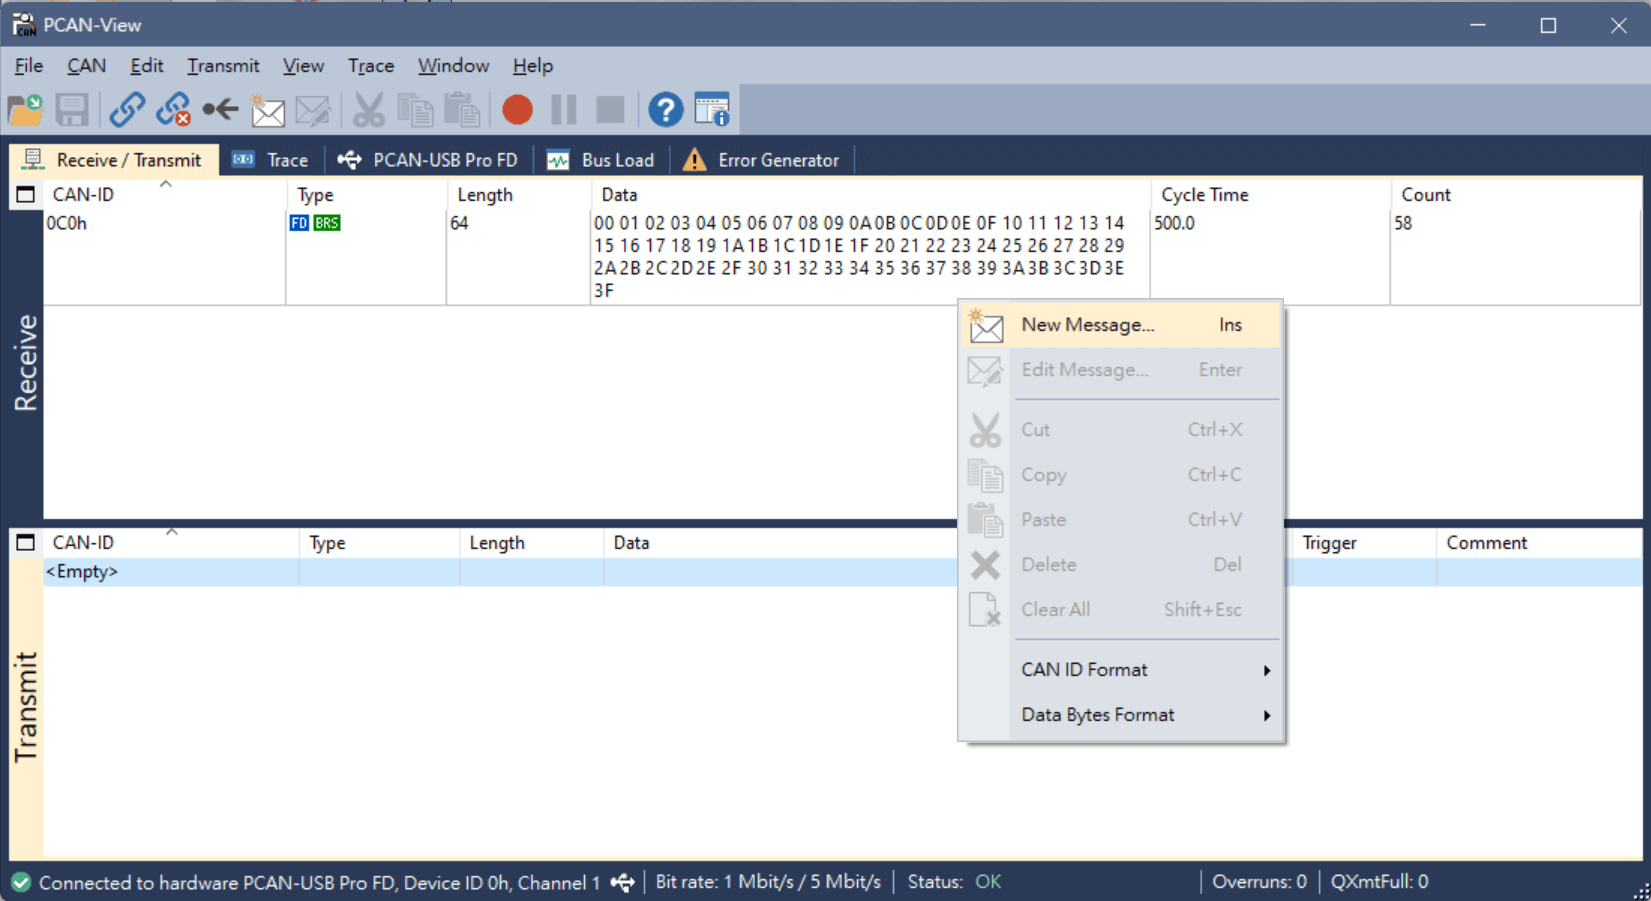The height and width of the screenshot is (901, 1651).
Task: Click the QXmtFull: 0 status entry
Action: point(1379,882)
